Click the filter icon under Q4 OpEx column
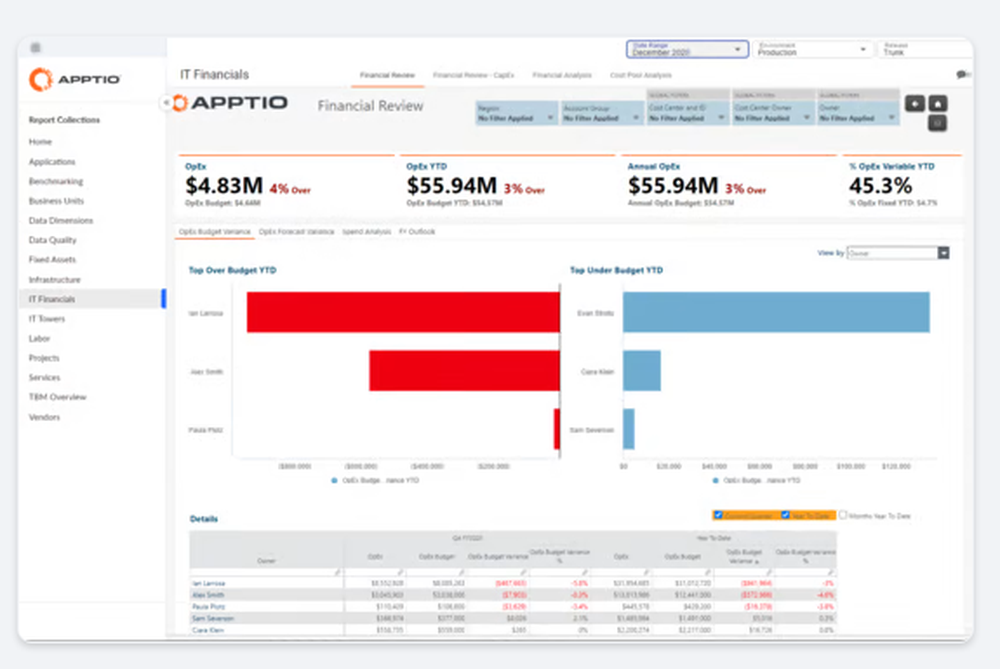The image size is (1000, 669). (x=400, y=572)
